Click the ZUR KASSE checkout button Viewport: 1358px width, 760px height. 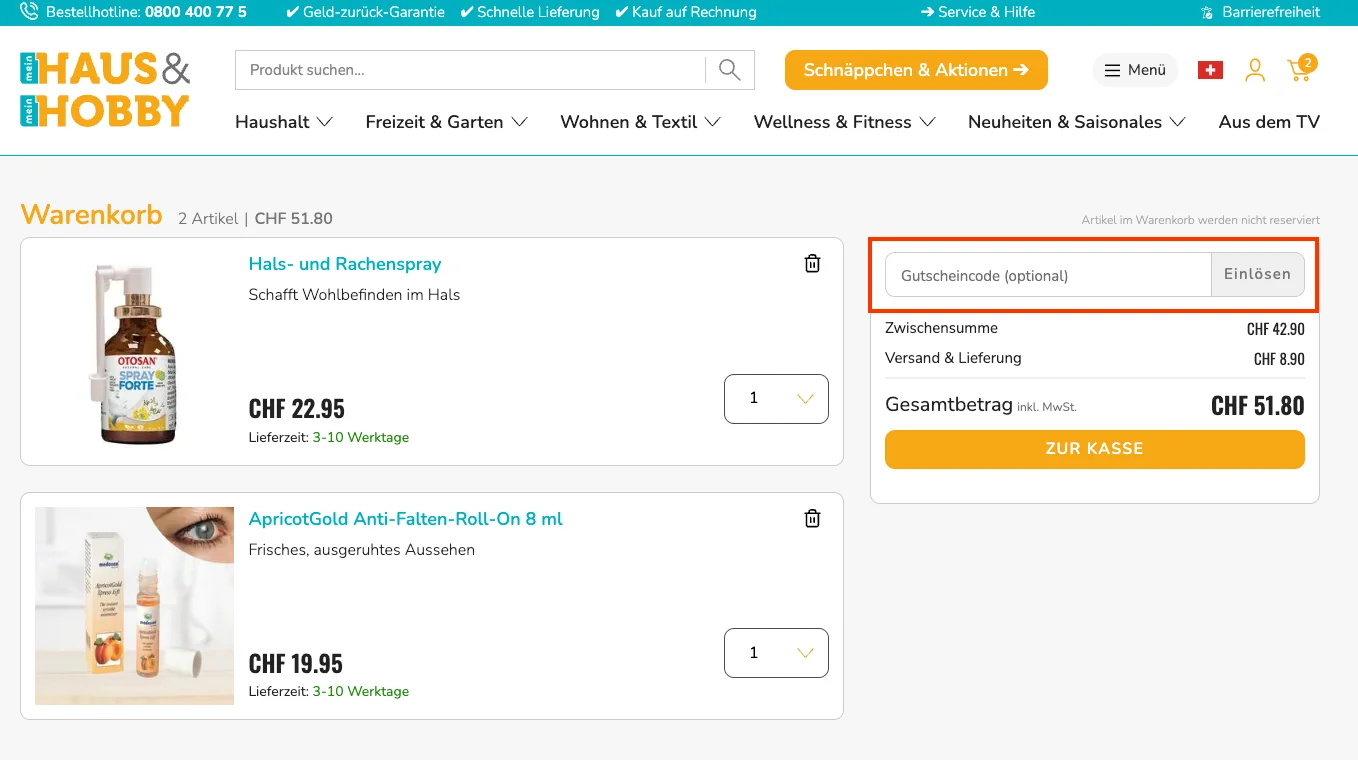[x=1094, y=449]
